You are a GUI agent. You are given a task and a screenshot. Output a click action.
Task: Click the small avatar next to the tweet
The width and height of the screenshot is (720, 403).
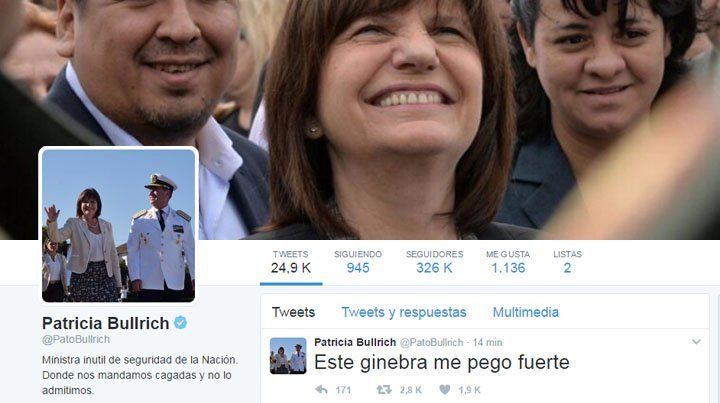(x=288, y=356)
